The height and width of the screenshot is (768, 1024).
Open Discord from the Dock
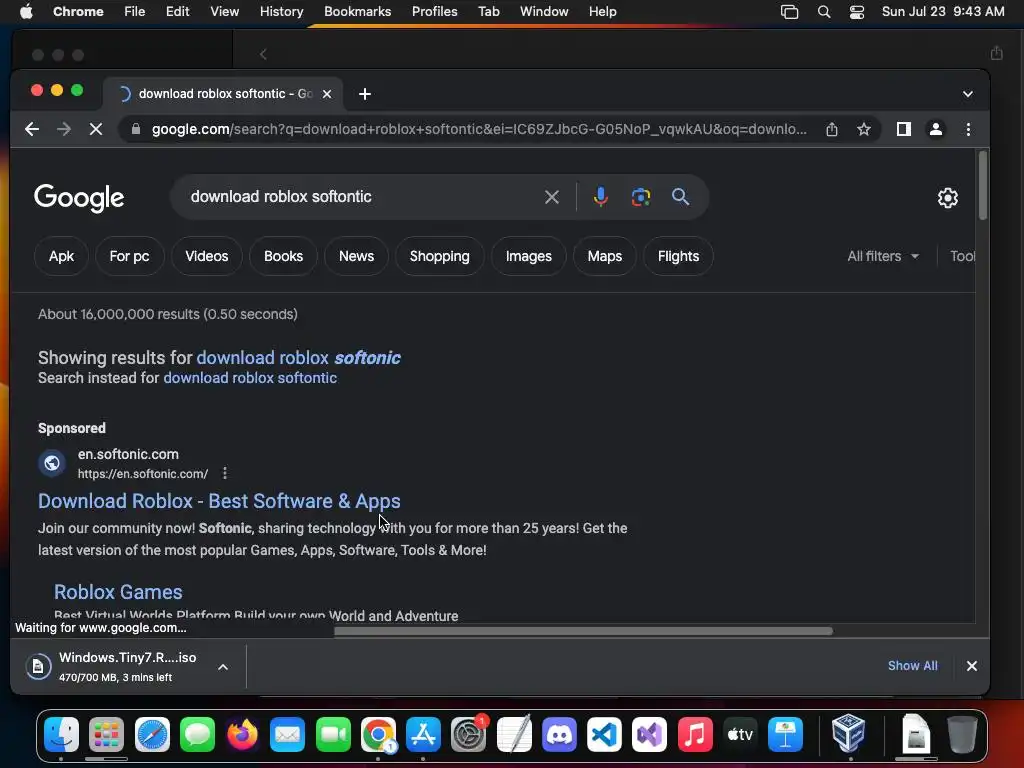coord(559,735)
